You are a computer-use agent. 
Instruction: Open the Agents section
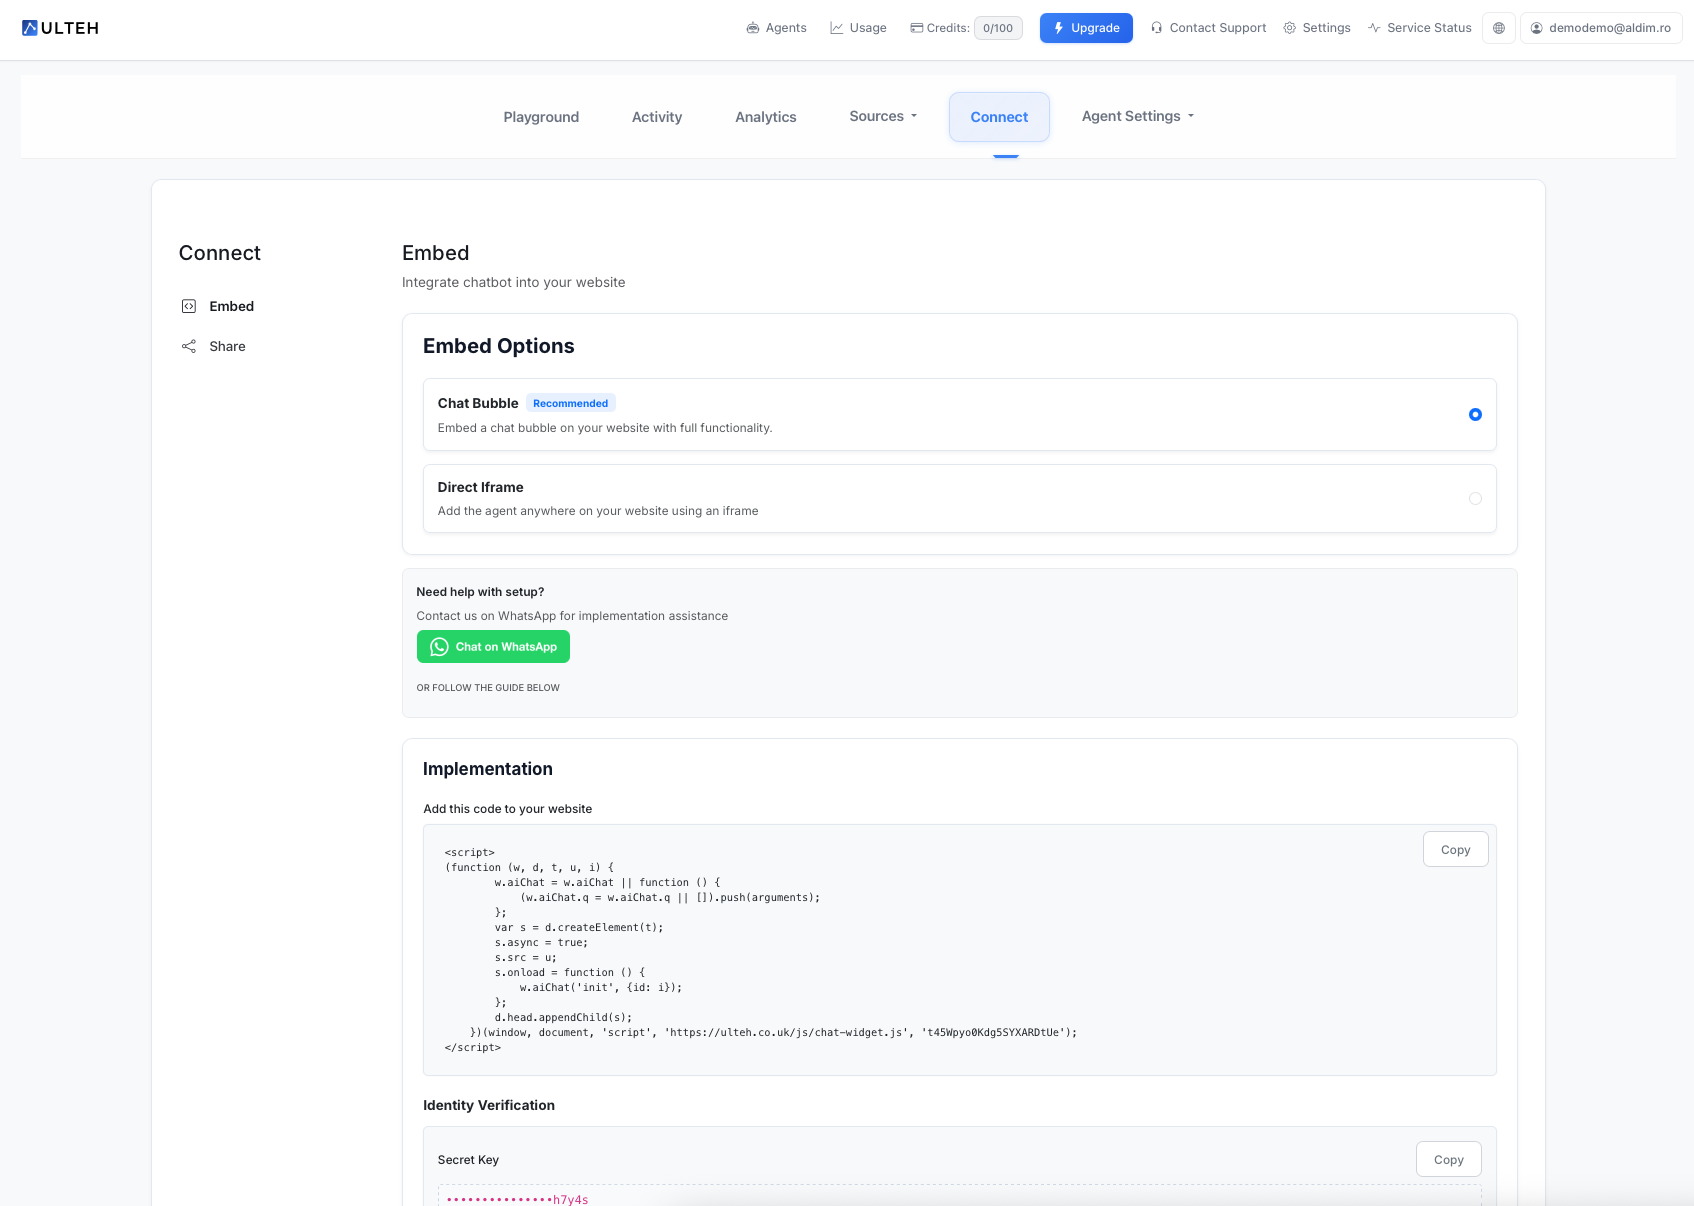click(776, 28)
